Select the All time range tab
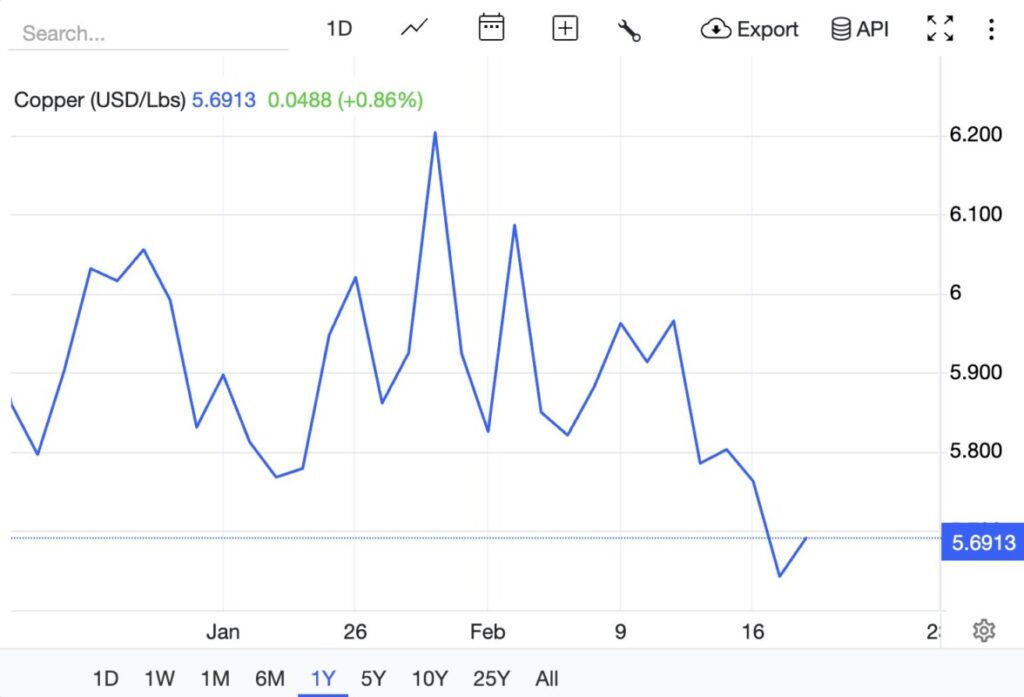Screen dimensions: 1024x697 [547, 679]
